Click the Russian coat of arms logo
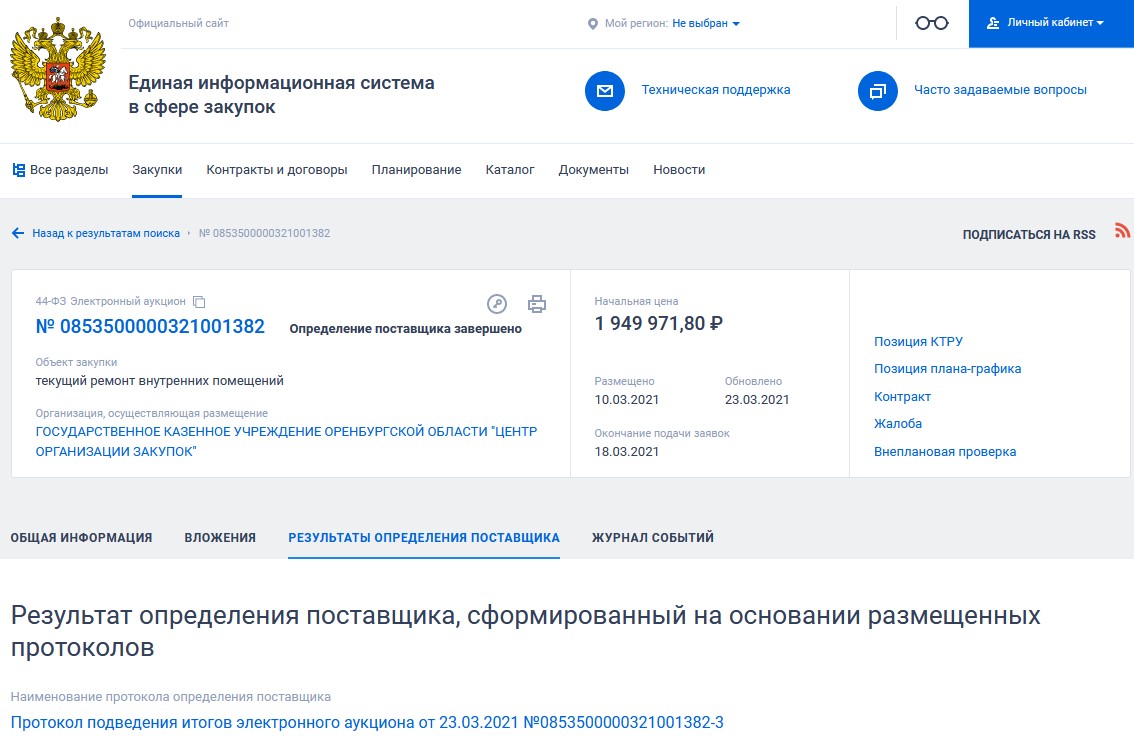The image size is (1134, 756). 58,70
